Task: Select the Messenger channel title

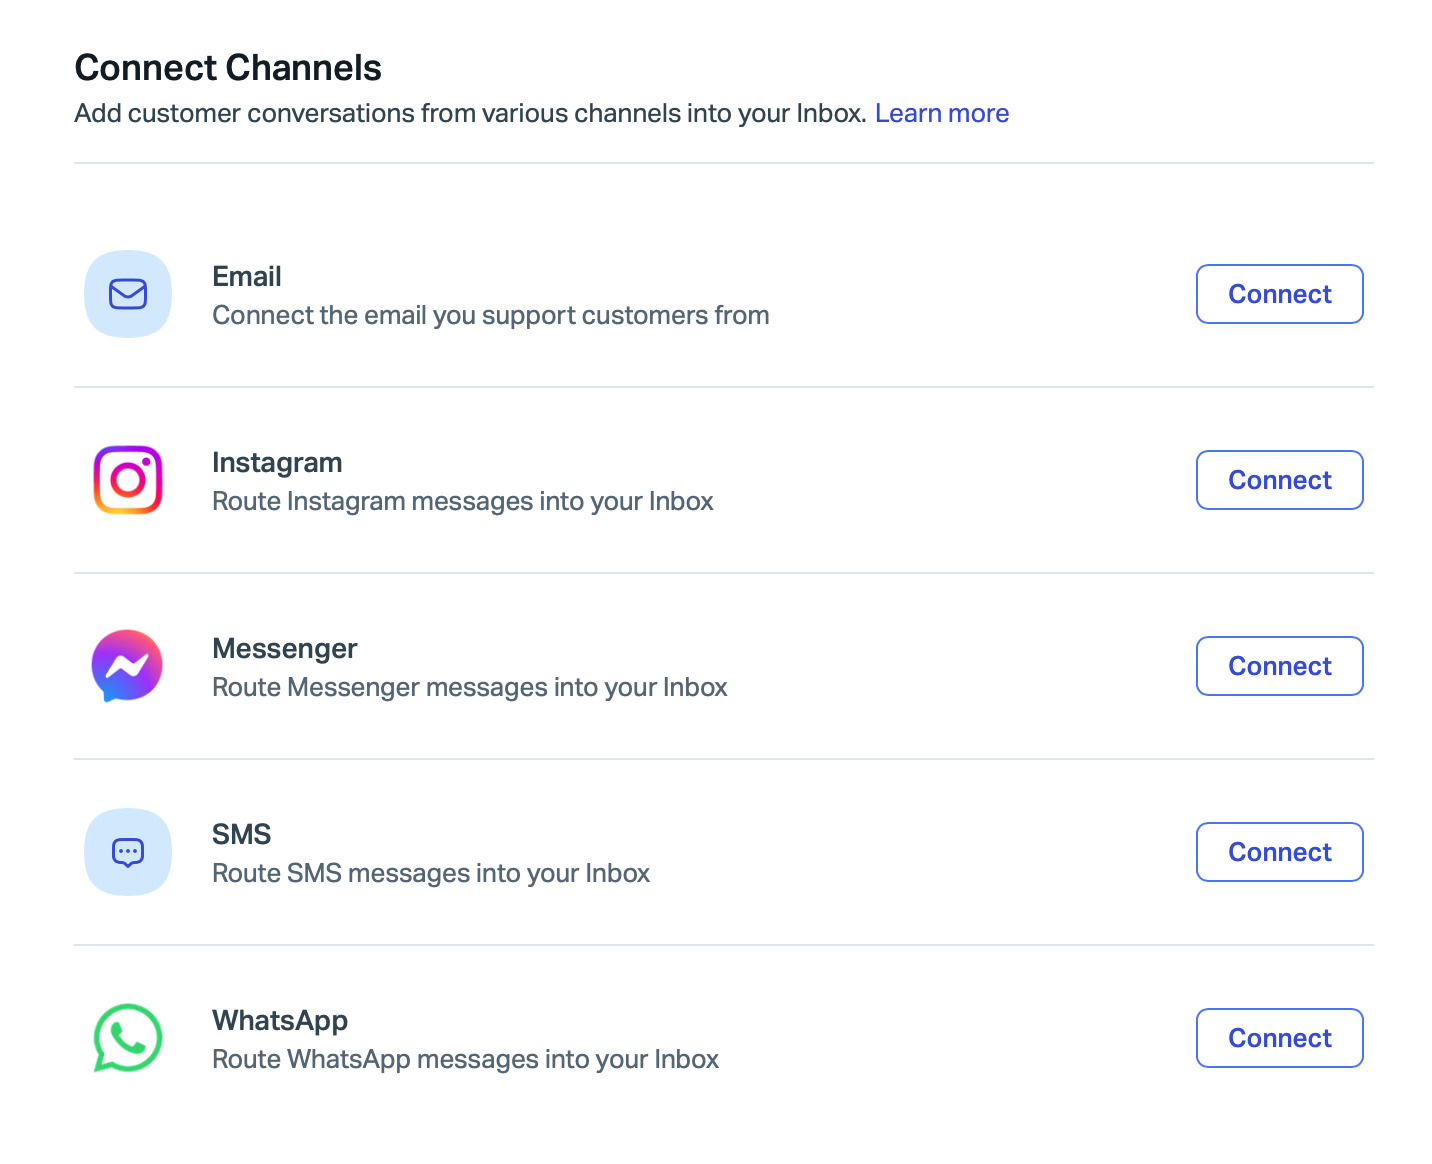Action: click(x=285, y=649)
